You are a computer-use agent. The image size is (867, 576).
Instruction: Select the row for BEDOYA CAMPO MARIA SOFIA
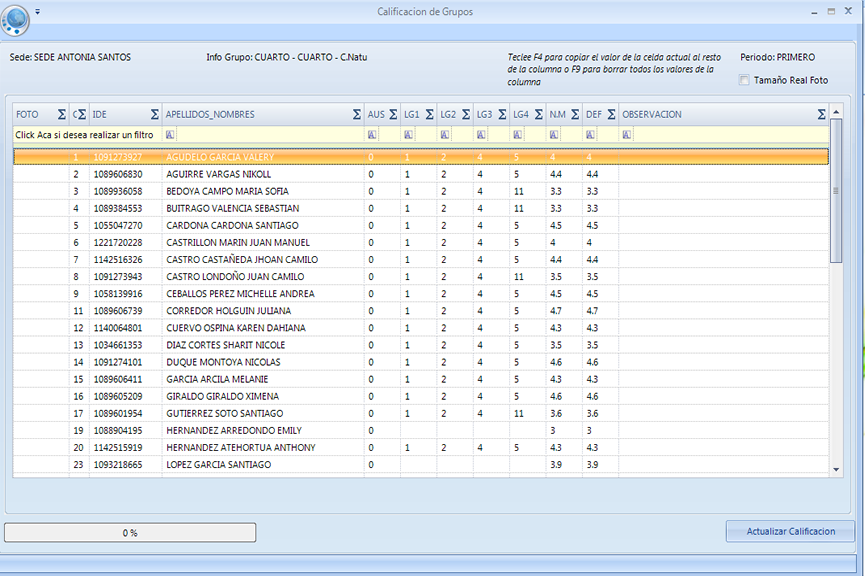point(227,191)
